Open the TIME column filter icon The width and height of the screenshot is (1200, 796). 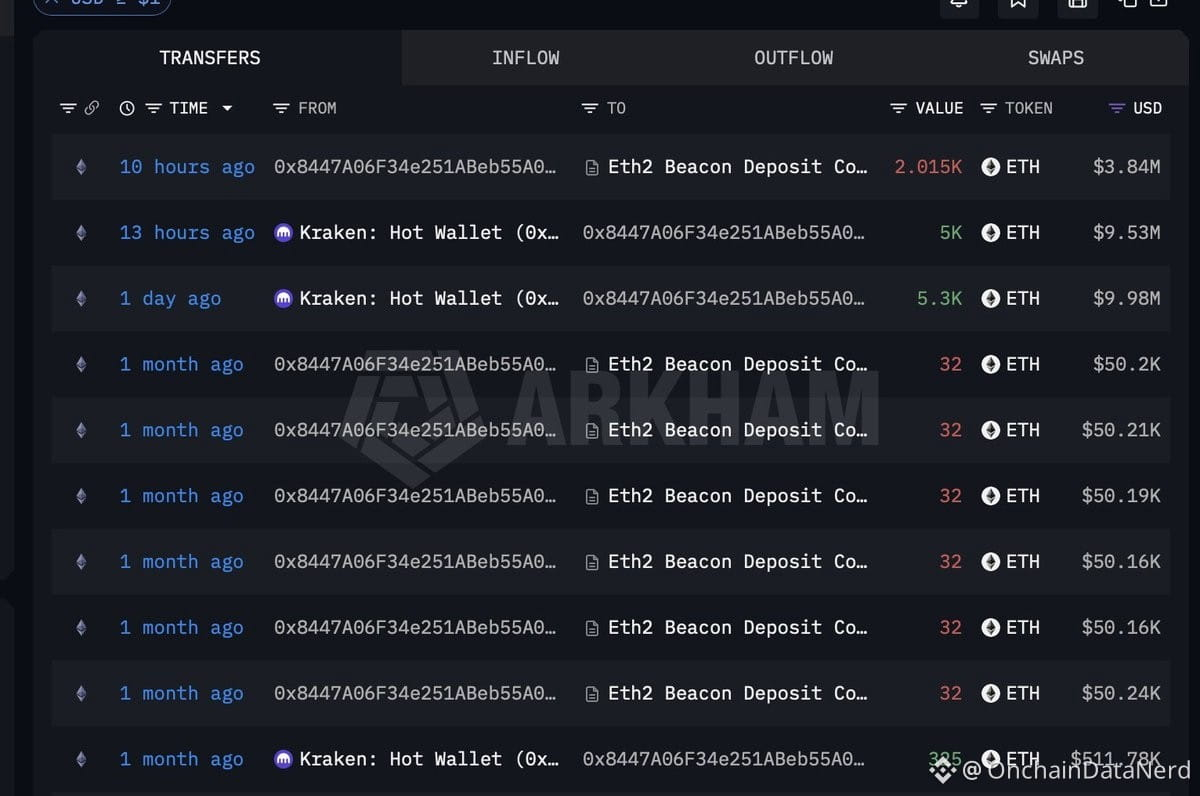coord(154,108)
